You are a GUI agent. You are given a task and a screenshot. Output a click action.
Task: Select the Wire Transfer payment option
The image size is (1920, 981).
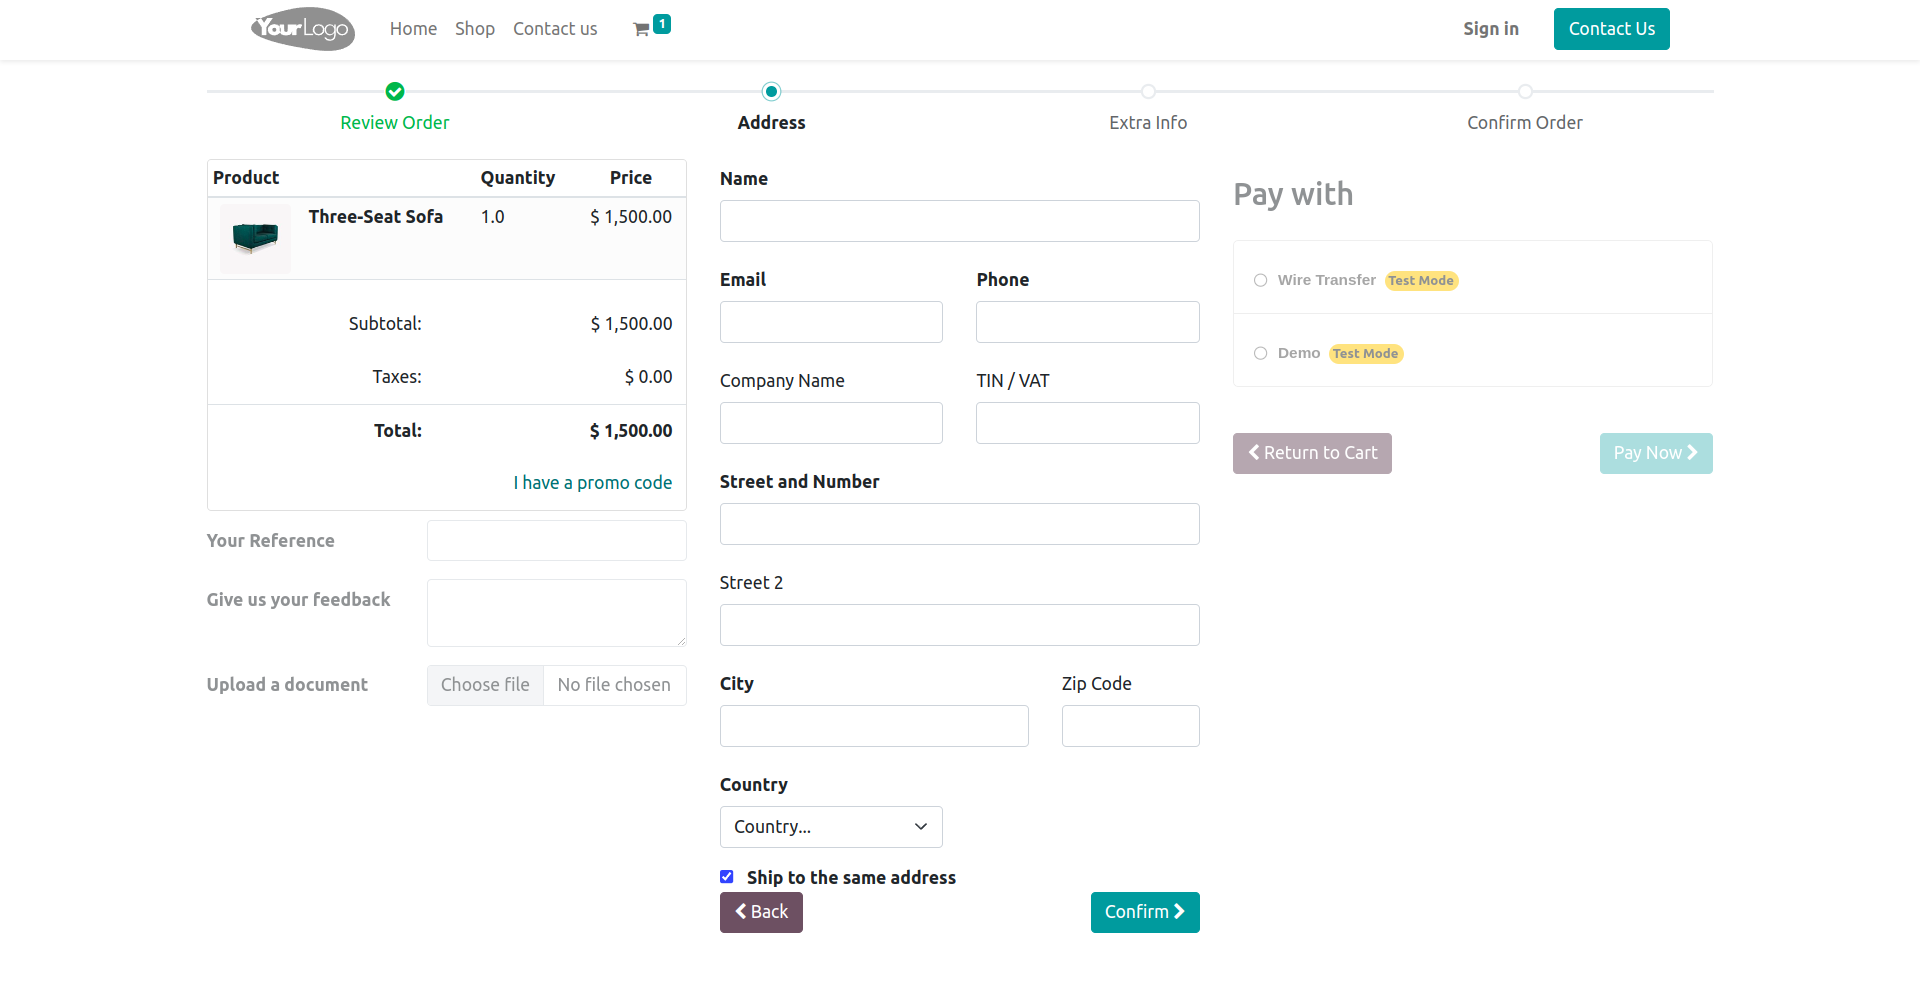pyautogui.click(x=1261, y=281)
